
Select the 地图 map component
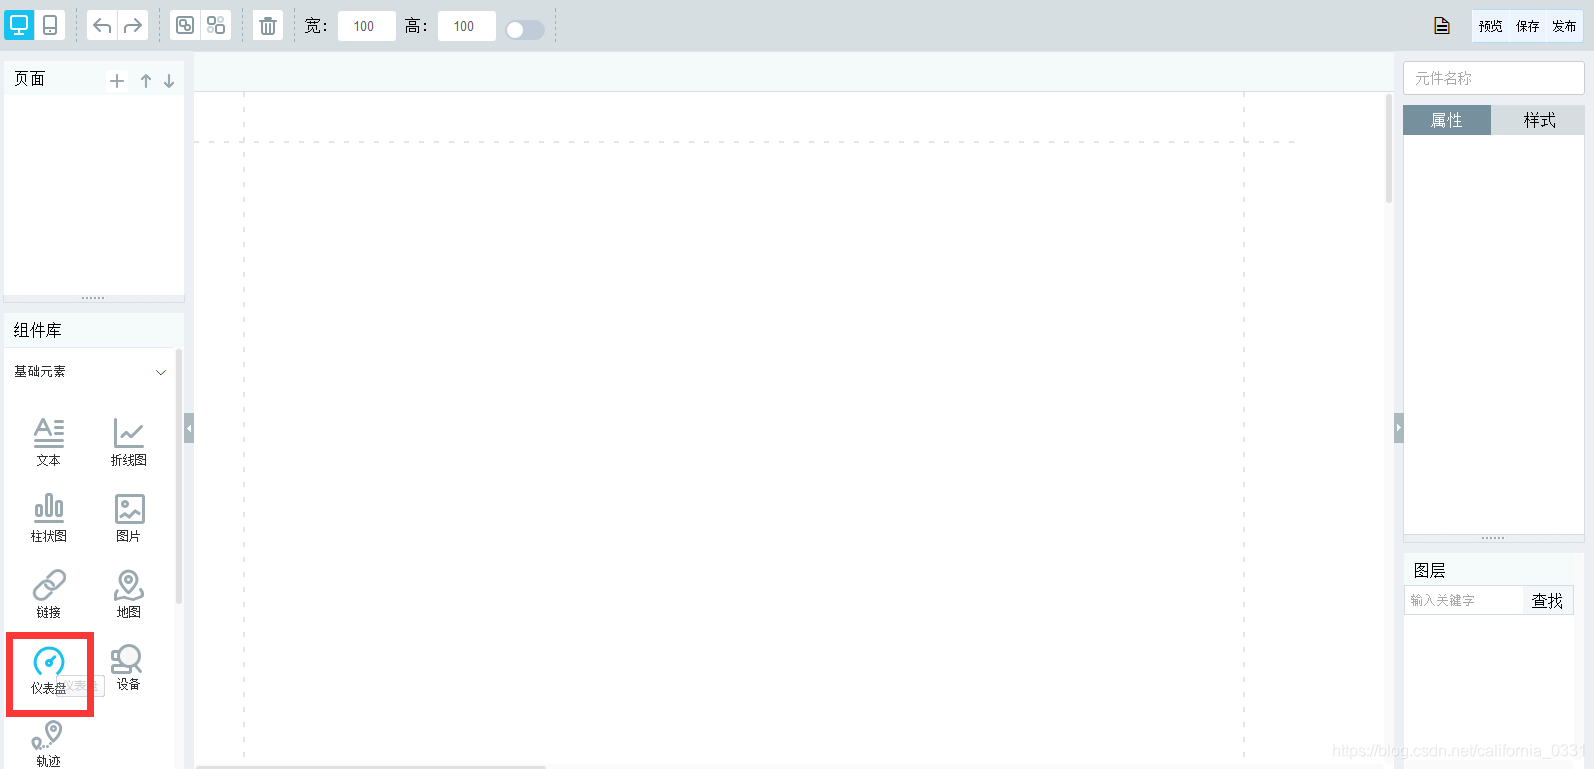point(129,594)
